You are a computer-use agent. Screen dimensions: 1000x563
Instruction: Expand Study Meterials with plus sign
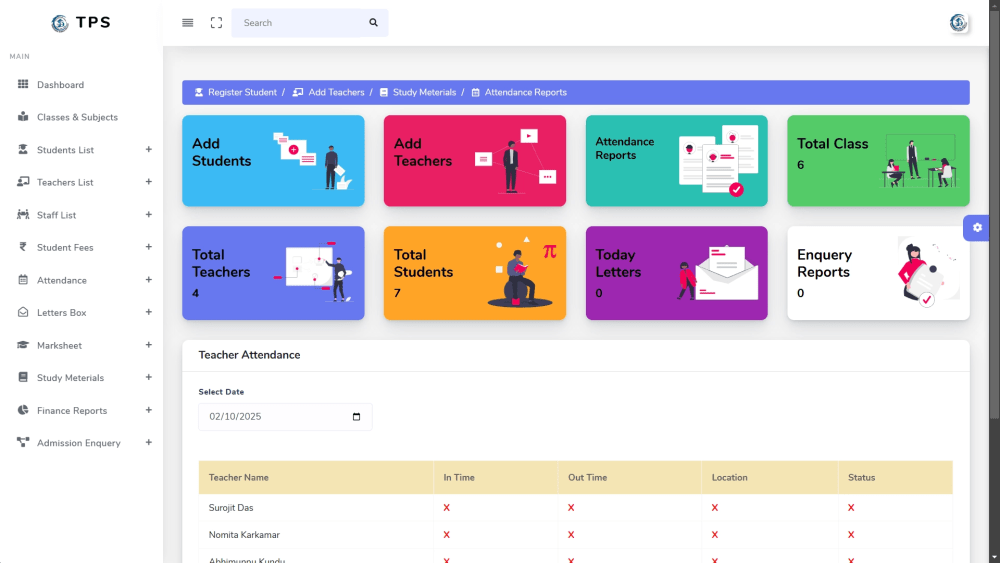pos(149,377)
